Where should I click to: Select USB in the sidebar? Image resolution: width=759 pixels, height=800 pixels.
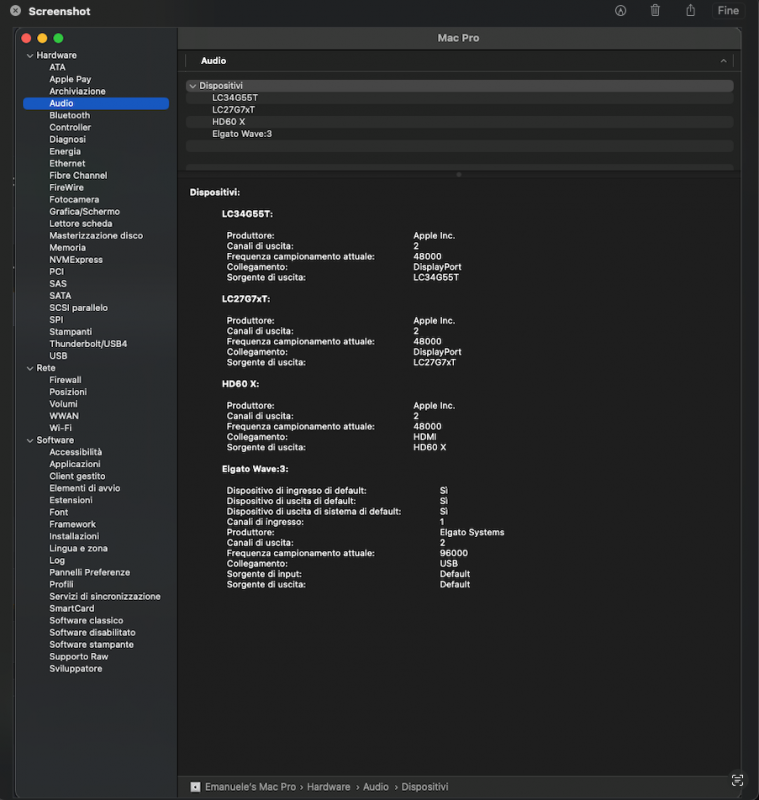coord(58,356)
